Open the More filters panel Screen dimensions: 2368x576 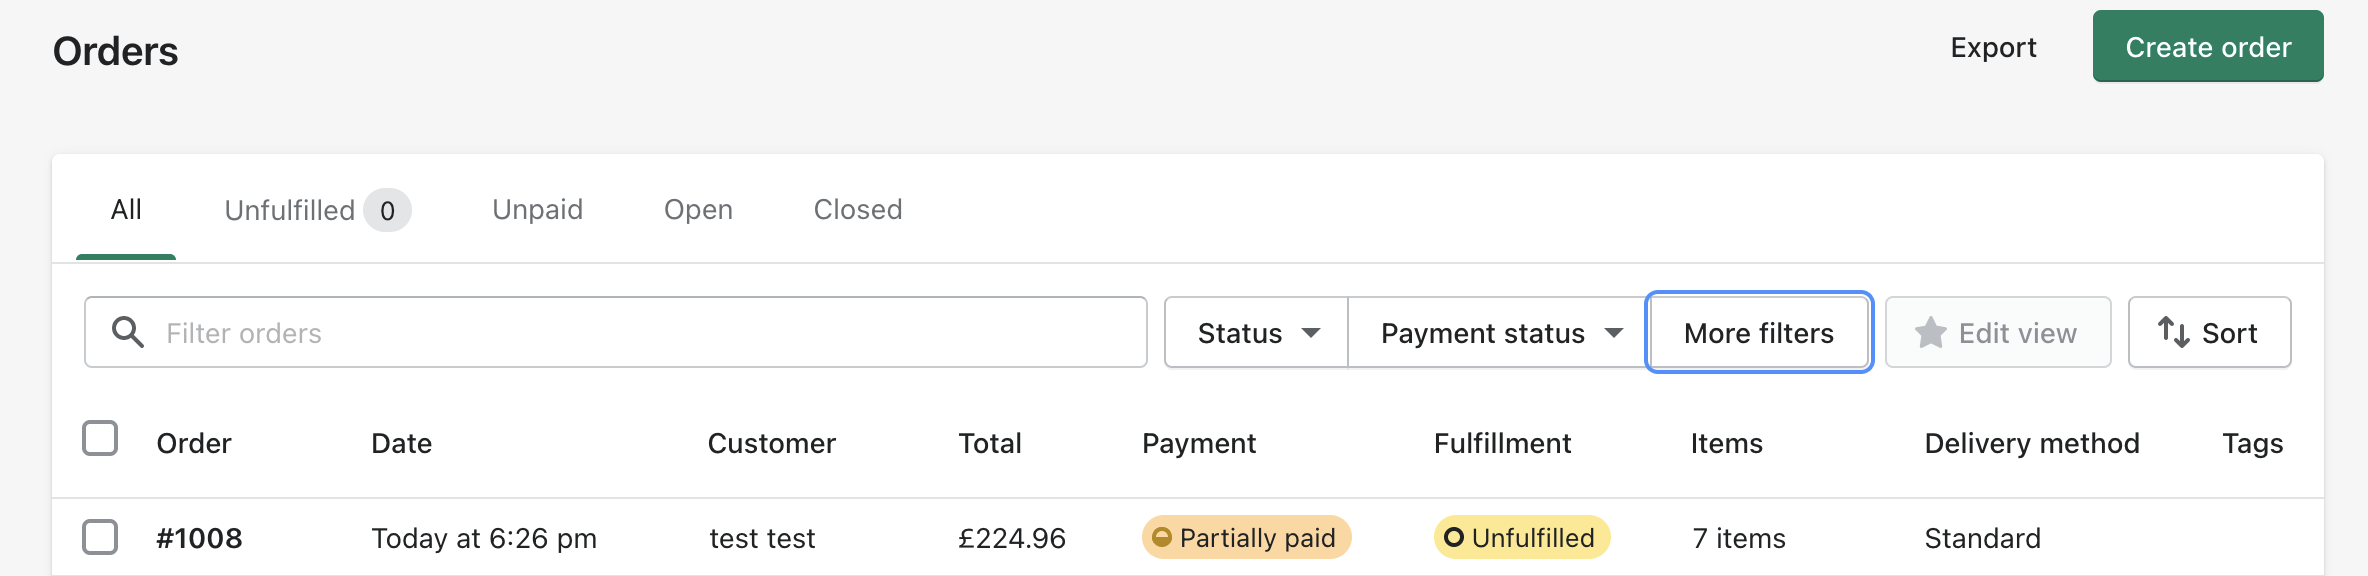pyautogui.click(x=1758, y=333)
